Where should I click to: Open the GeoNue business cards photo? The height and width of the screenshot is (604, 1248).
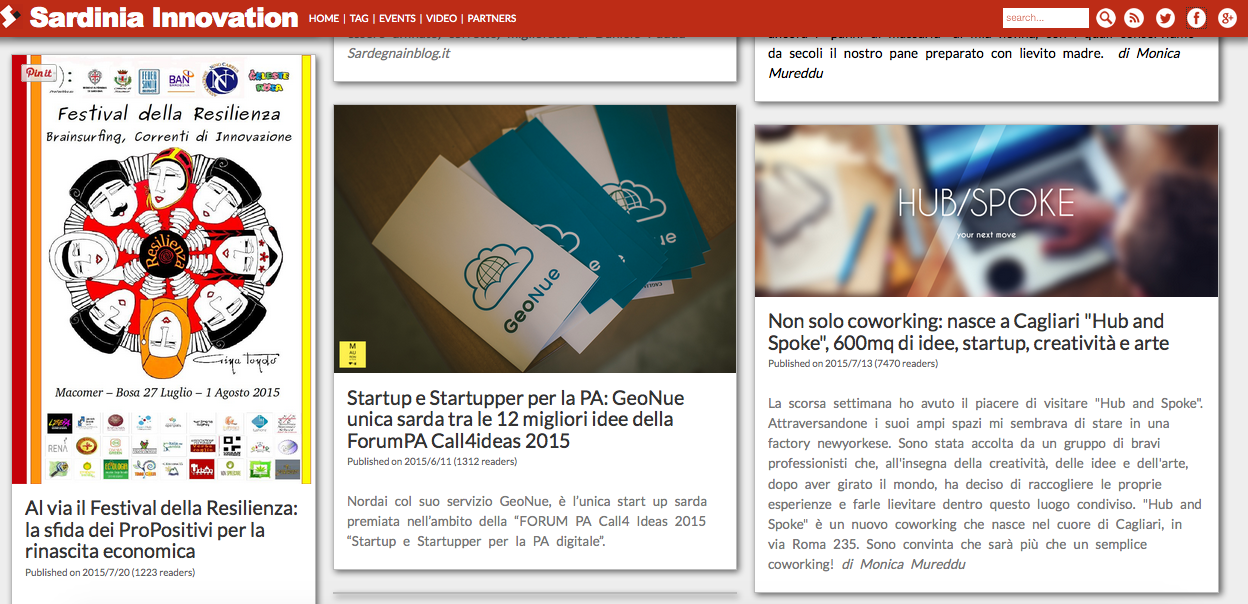[x=535, y=239]
